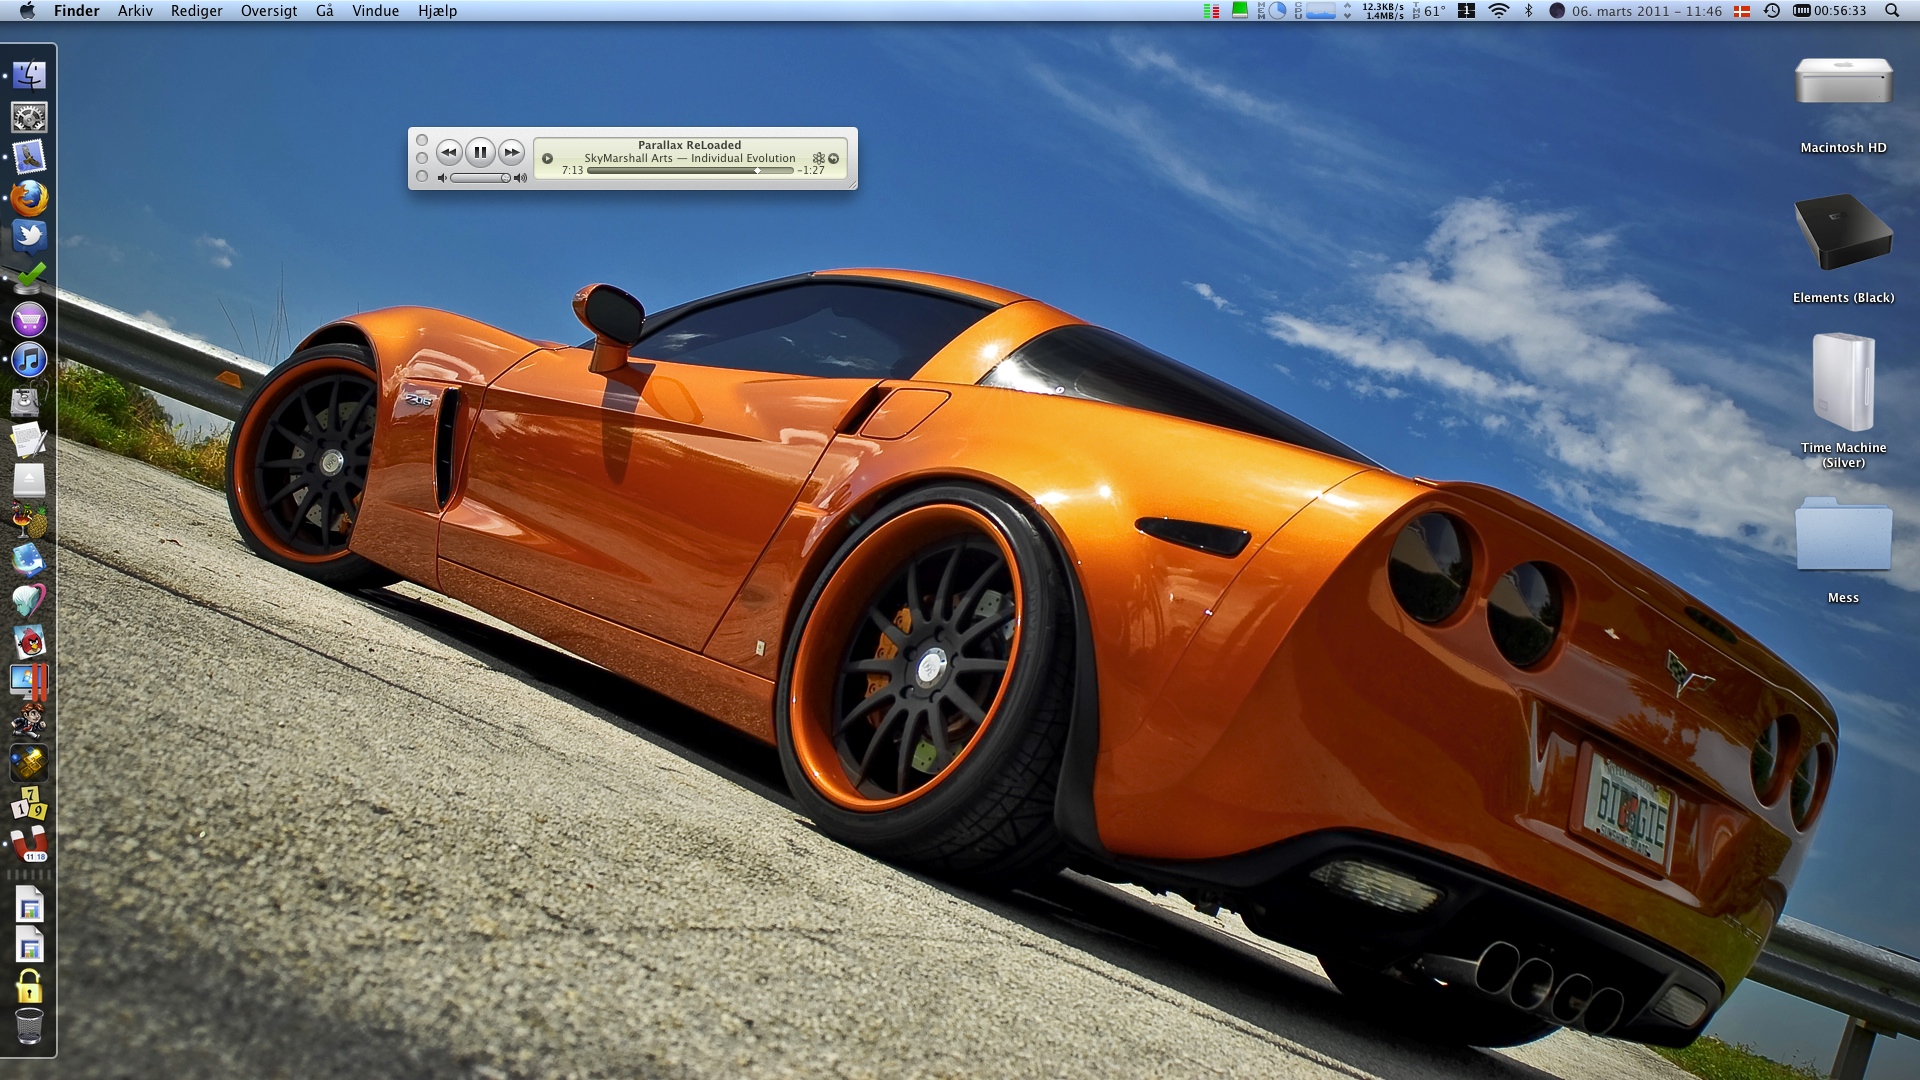This screenshot has width=1920, height=1080.
Task: Click the return arrow icon in track display
Action: pos(833,158)
